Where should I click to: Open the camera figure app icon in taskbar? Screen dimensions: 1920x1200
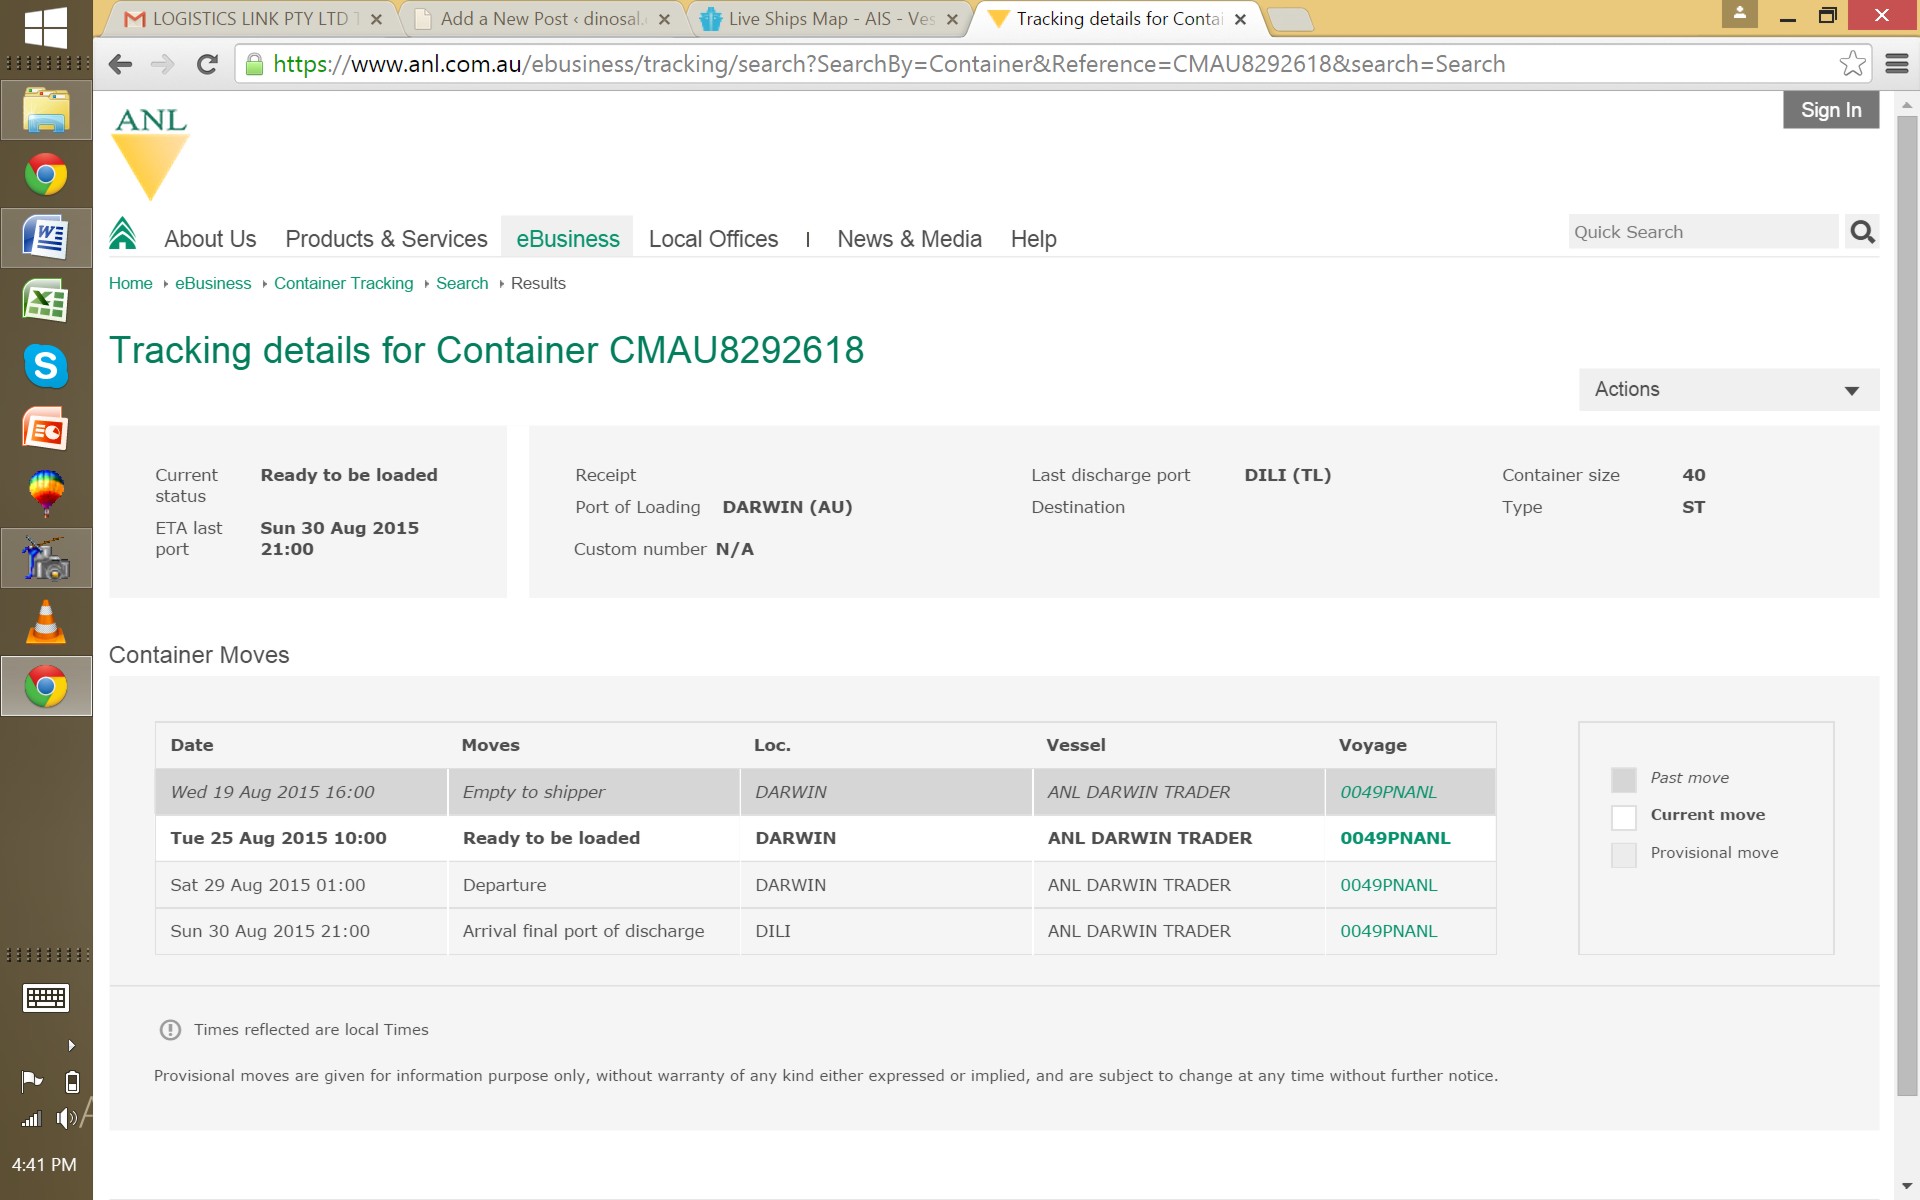(x=46, y=558)
